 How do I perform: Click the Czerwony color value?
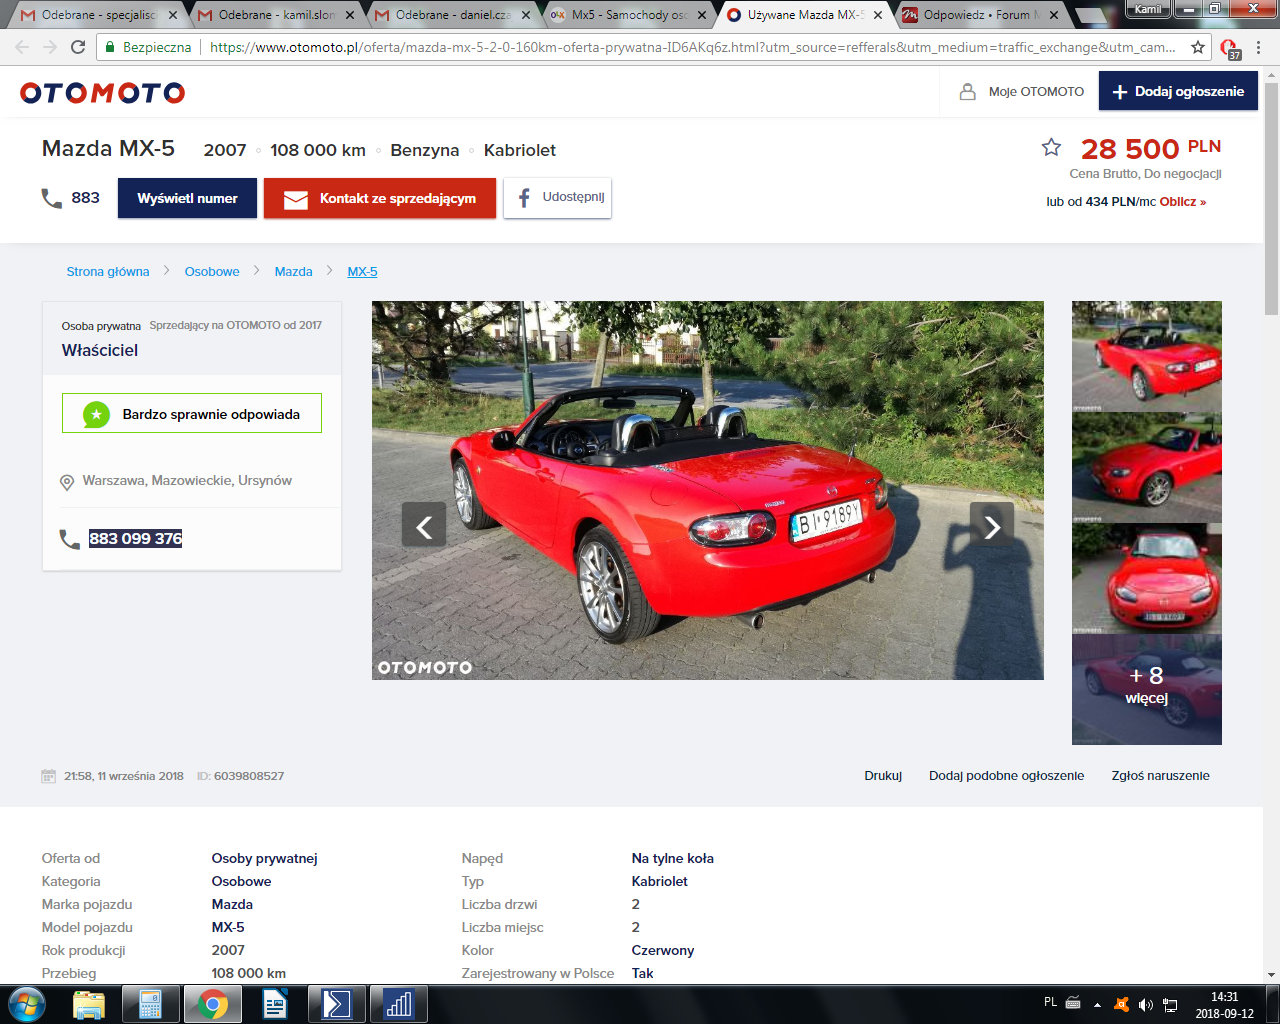click(x=662, y=950)
